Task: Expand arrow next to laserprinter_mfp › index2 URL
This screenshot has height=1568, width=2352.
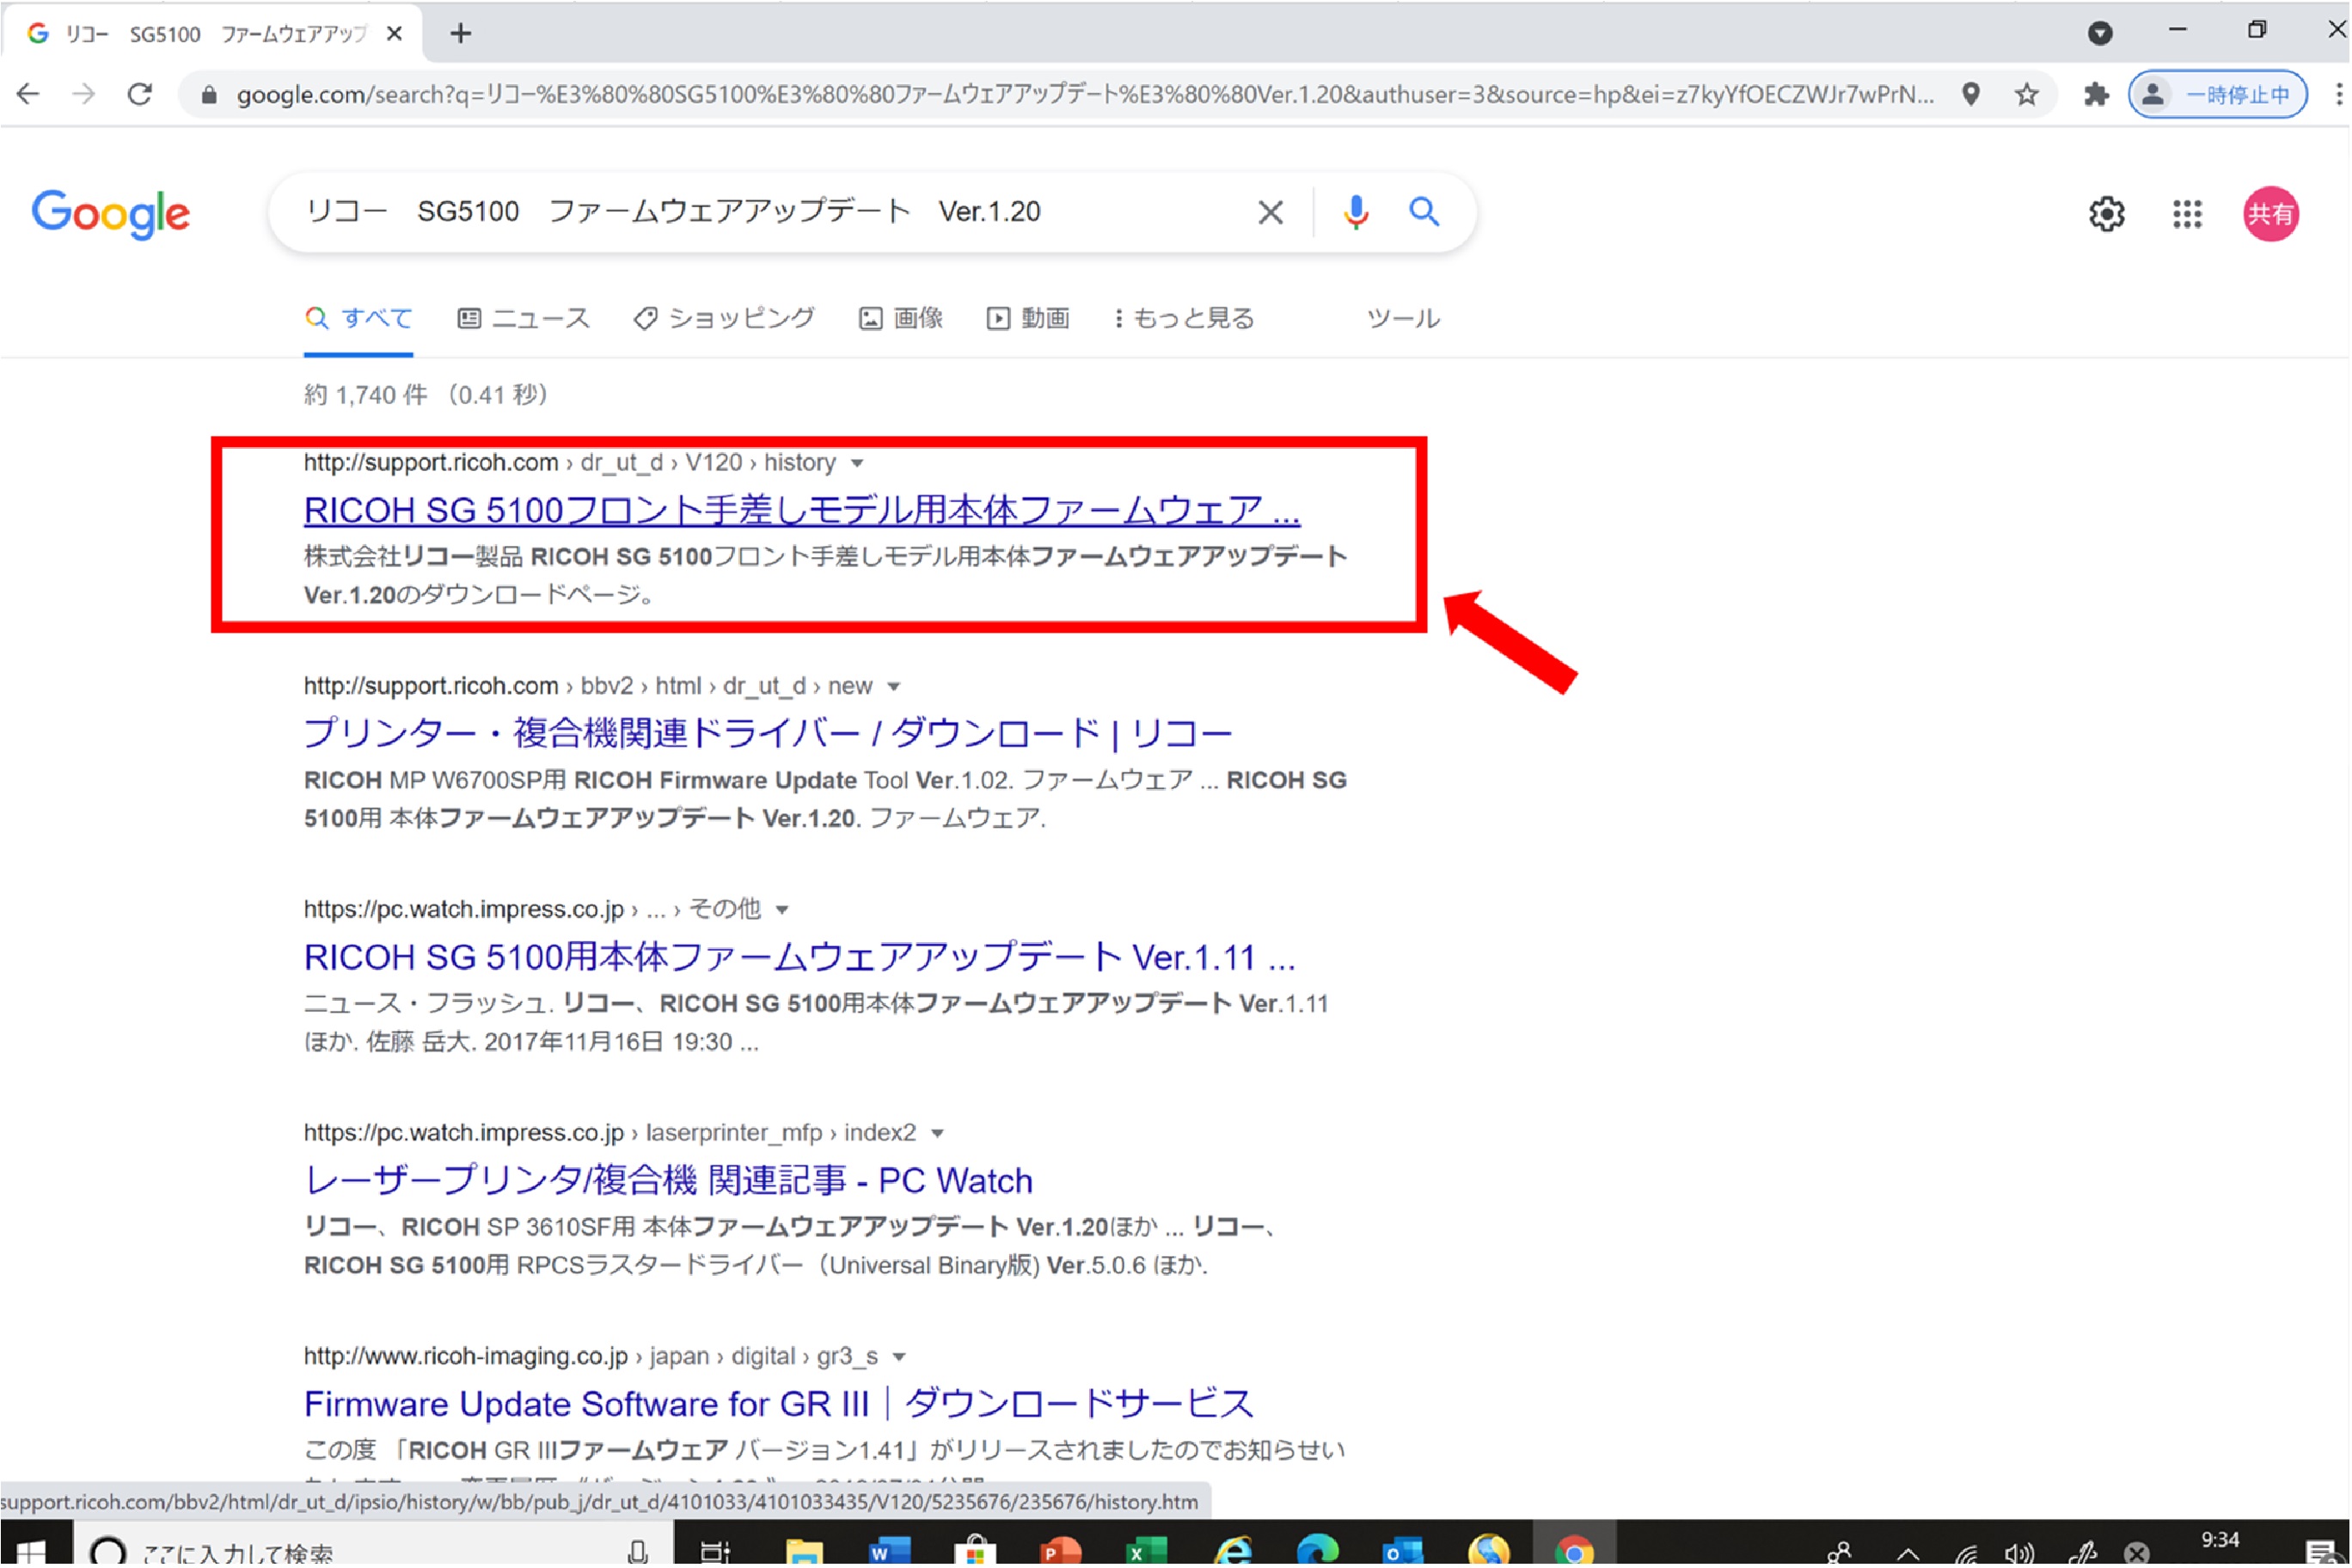Action: point(937,1134)
